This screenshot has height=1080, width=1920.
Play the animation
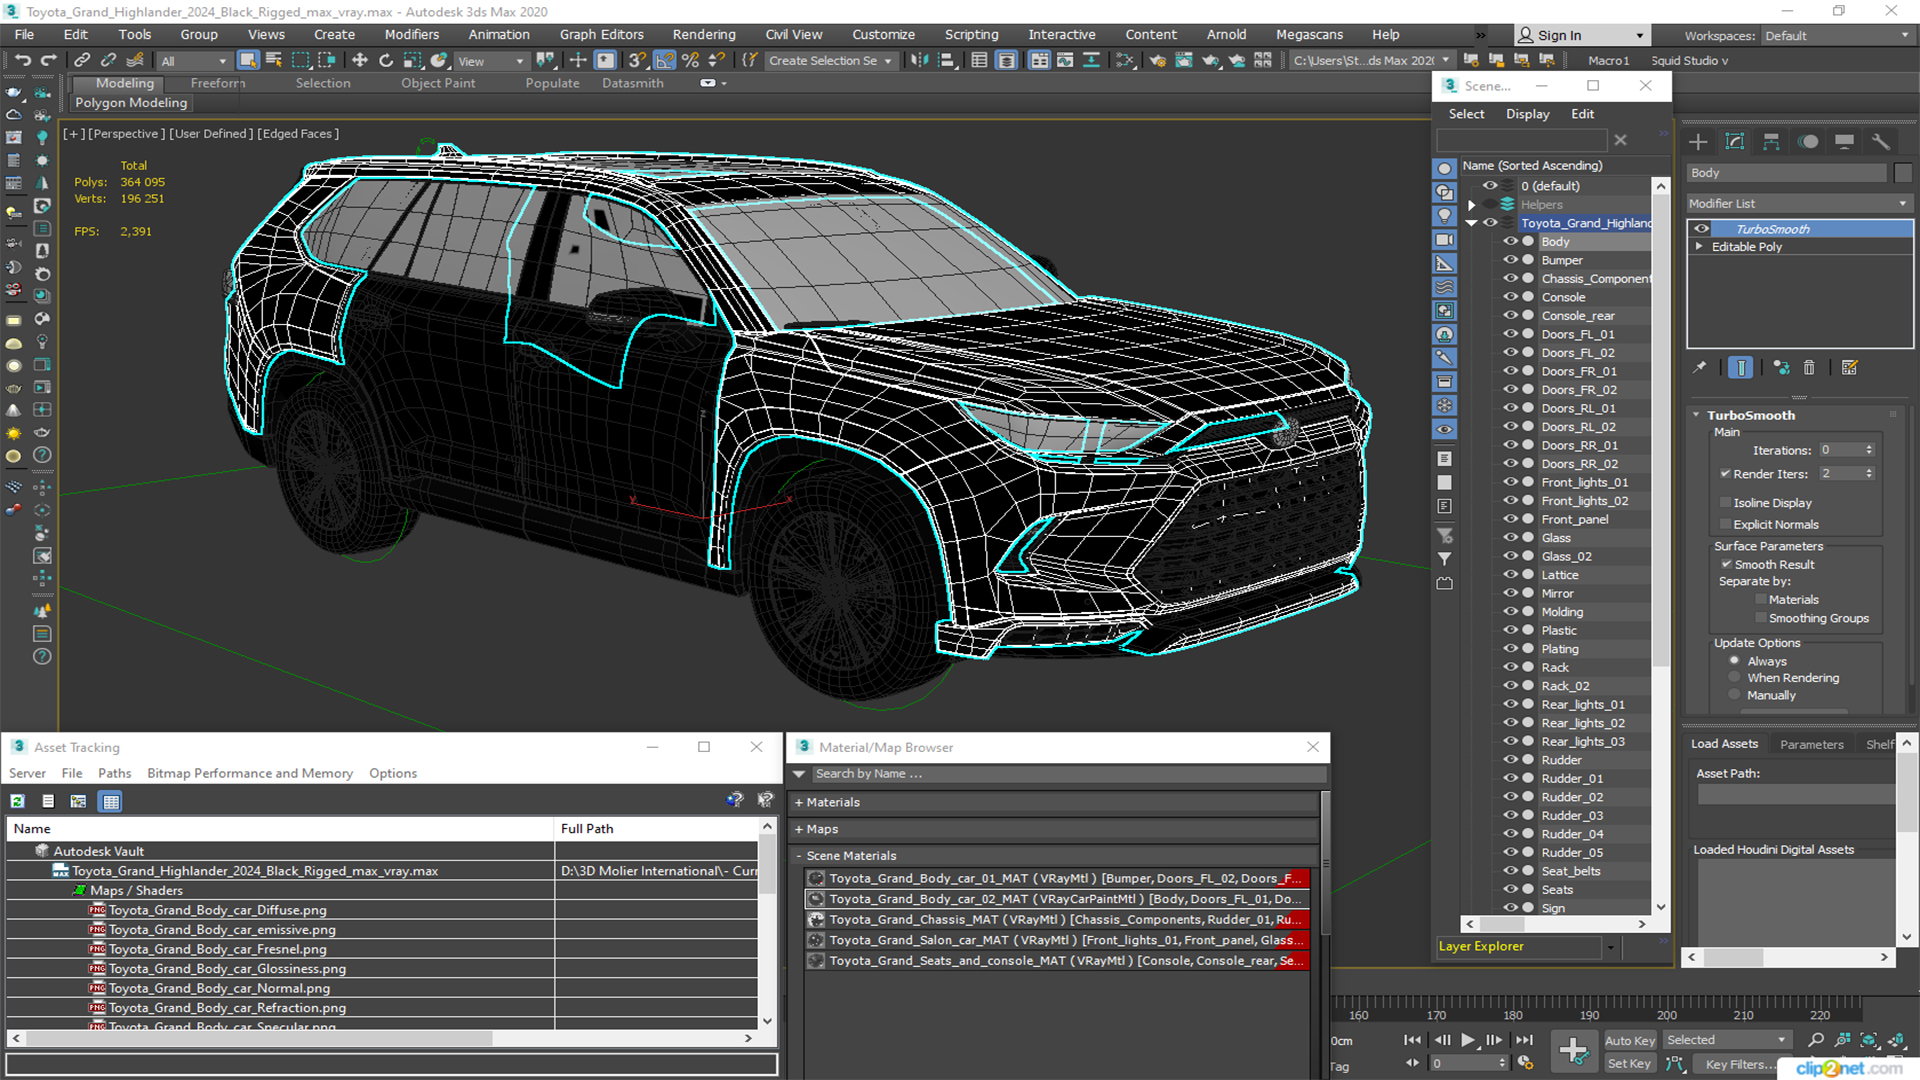[x=1468, y=1041]
